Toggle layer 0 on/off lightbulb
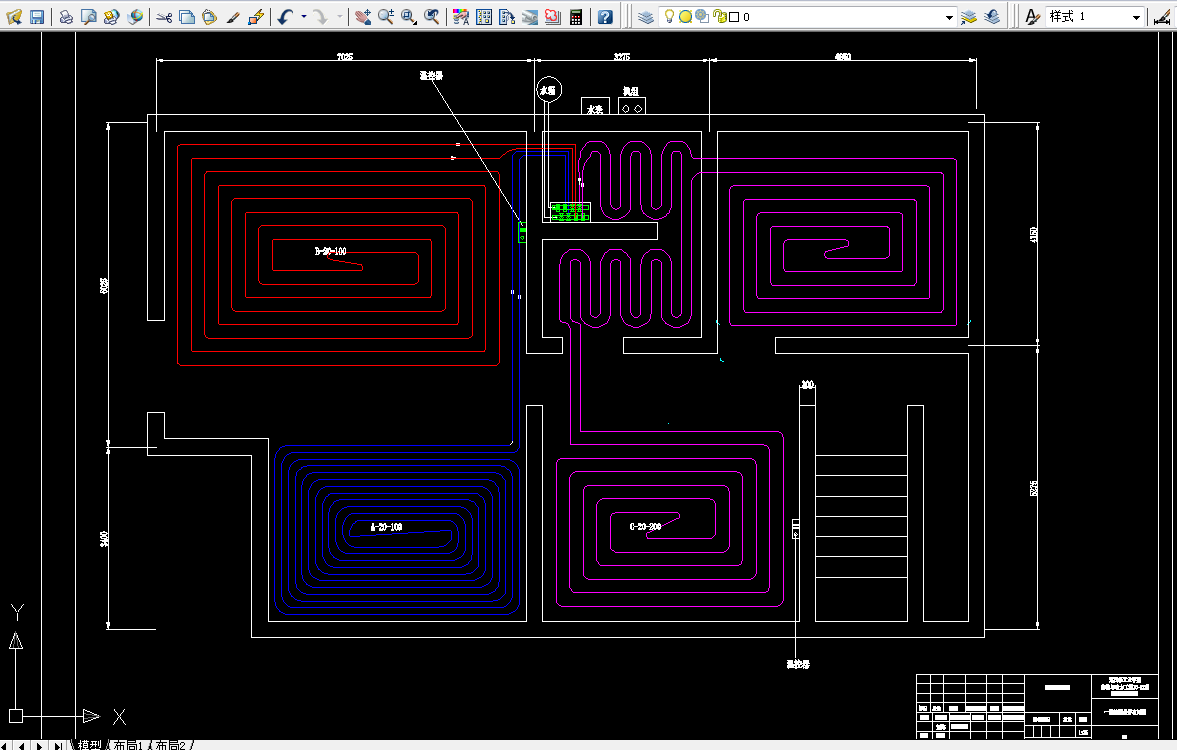Viewport: 1177px width, 750px height. [x=670, y=17]
